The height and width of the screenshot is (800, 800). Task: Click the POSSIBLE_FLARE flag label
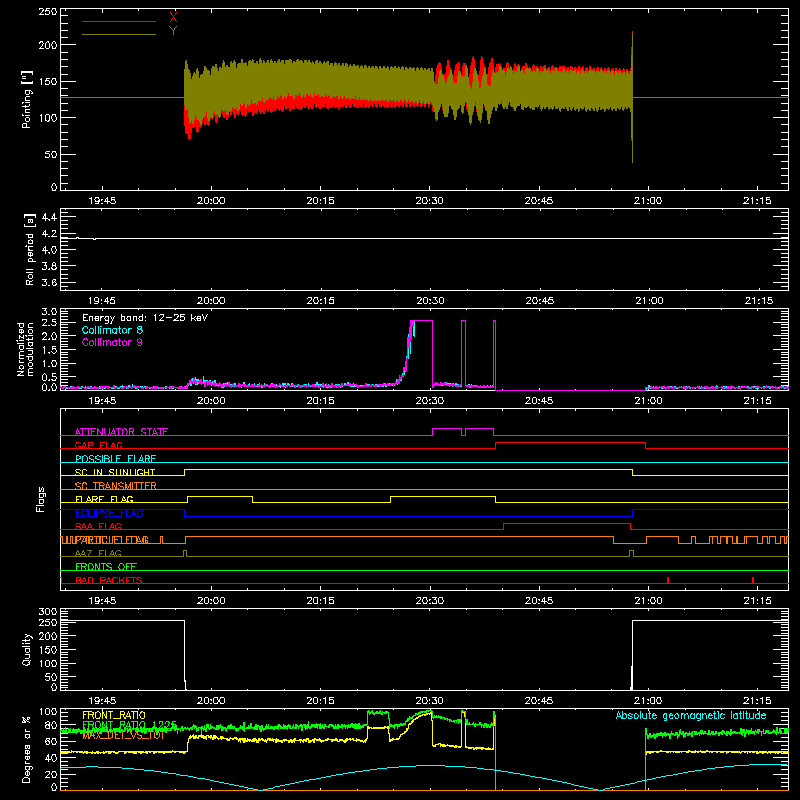pyautogui.click(x=115, y=459)
